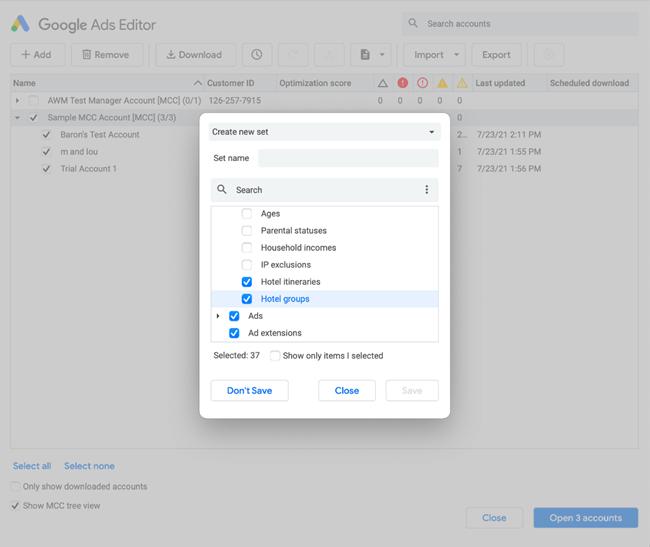Click Close button in the dialog

click(x=346, y=390)
